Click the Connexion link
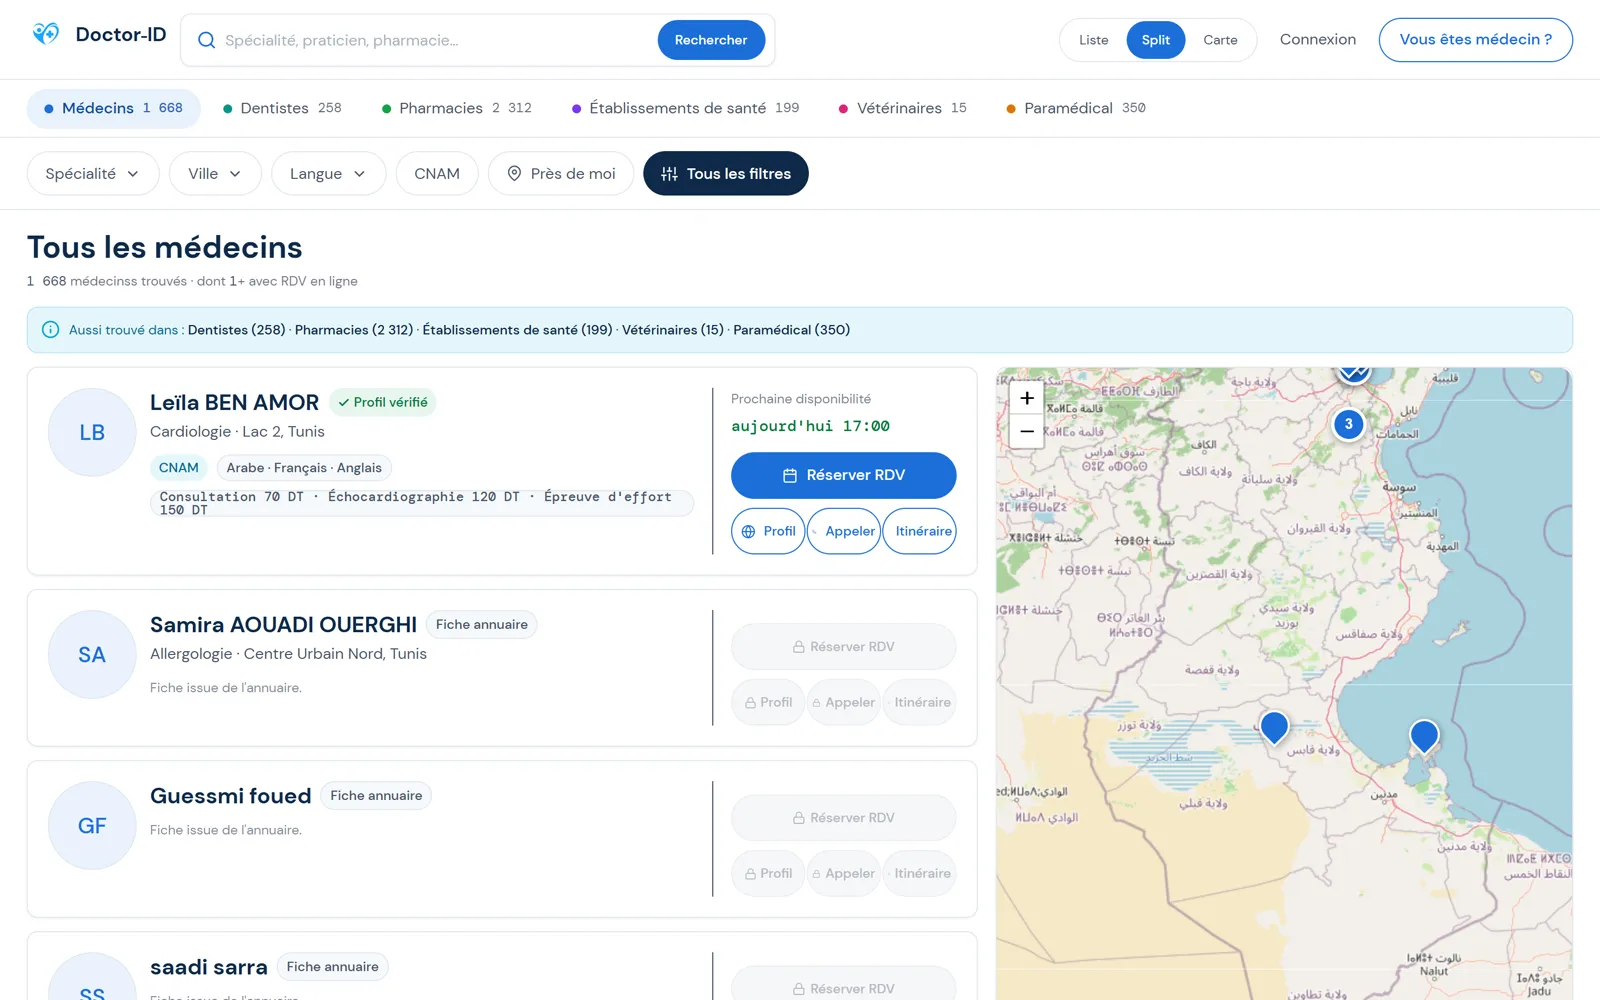The image size is (1600, 1000). 1318,39
